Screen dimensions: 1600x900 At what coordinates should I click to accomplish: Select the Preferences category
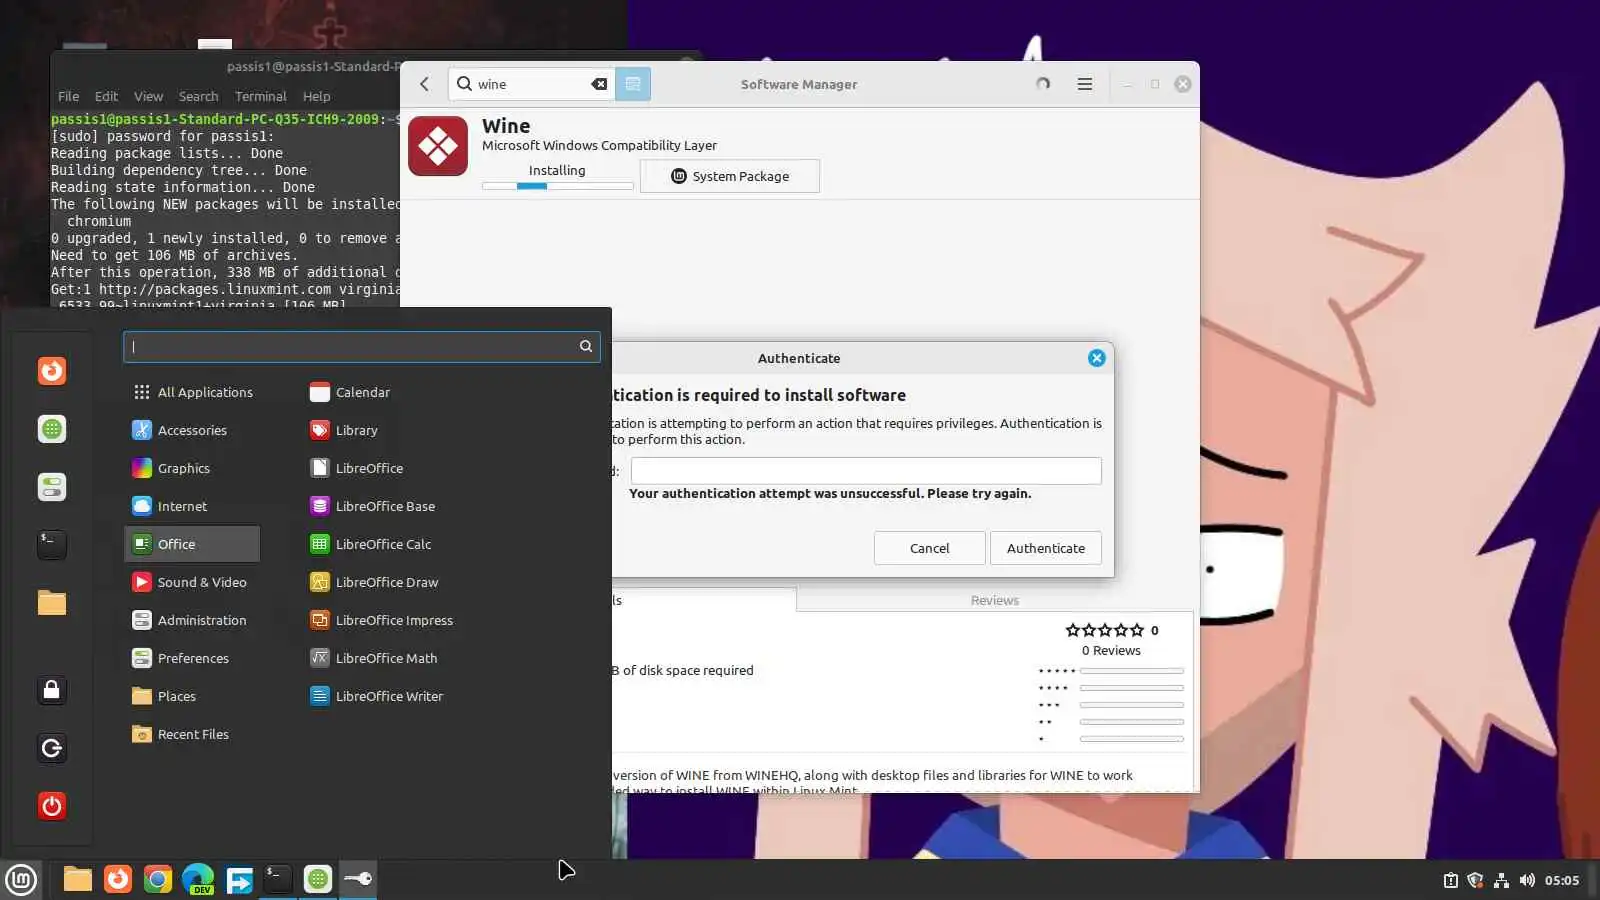click(x=192, y=658)
